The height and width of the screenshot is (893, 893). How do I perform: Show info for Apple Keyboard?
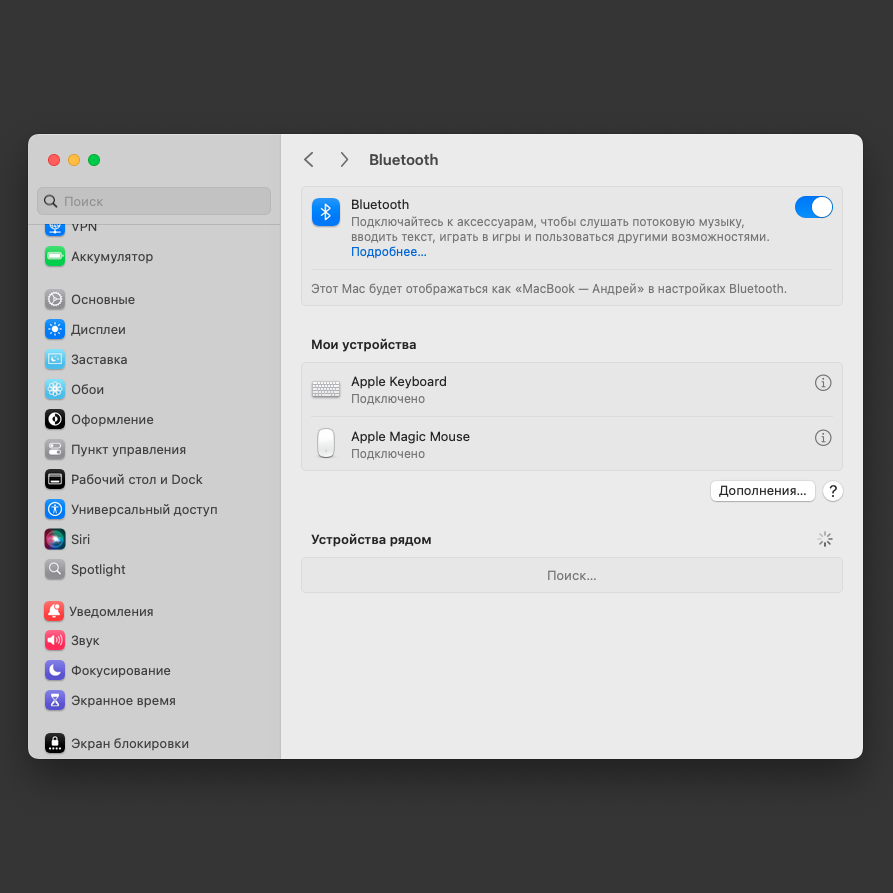823,383
